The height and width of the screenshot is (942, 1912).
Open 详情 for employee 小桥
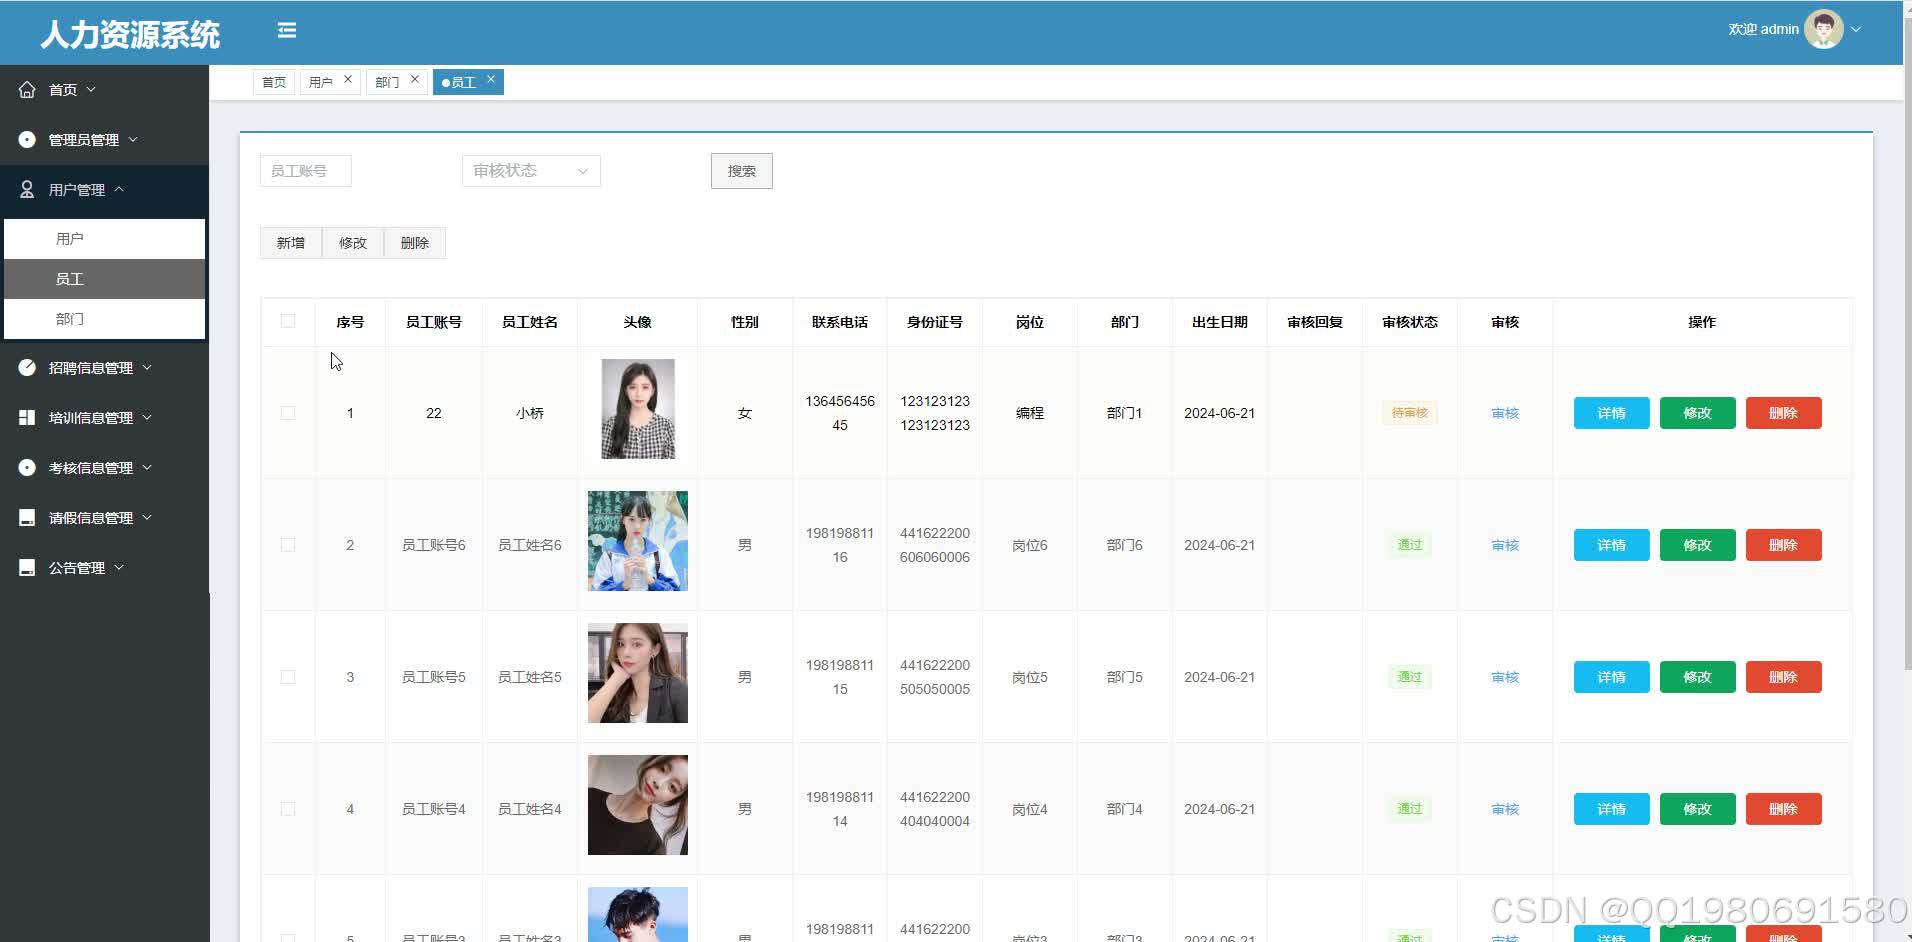click(x=1612, y=413)
